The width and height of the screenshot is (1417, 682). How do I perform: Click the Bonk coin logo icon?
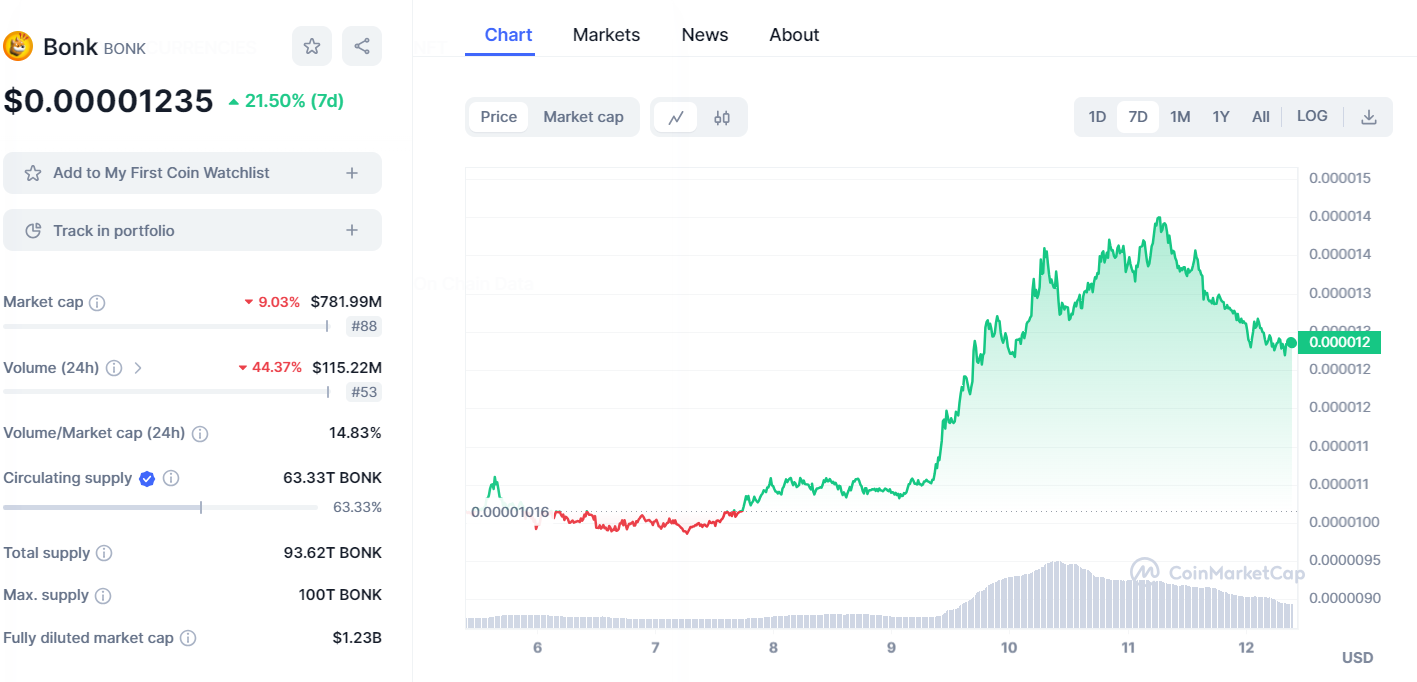tap(18, 46)
